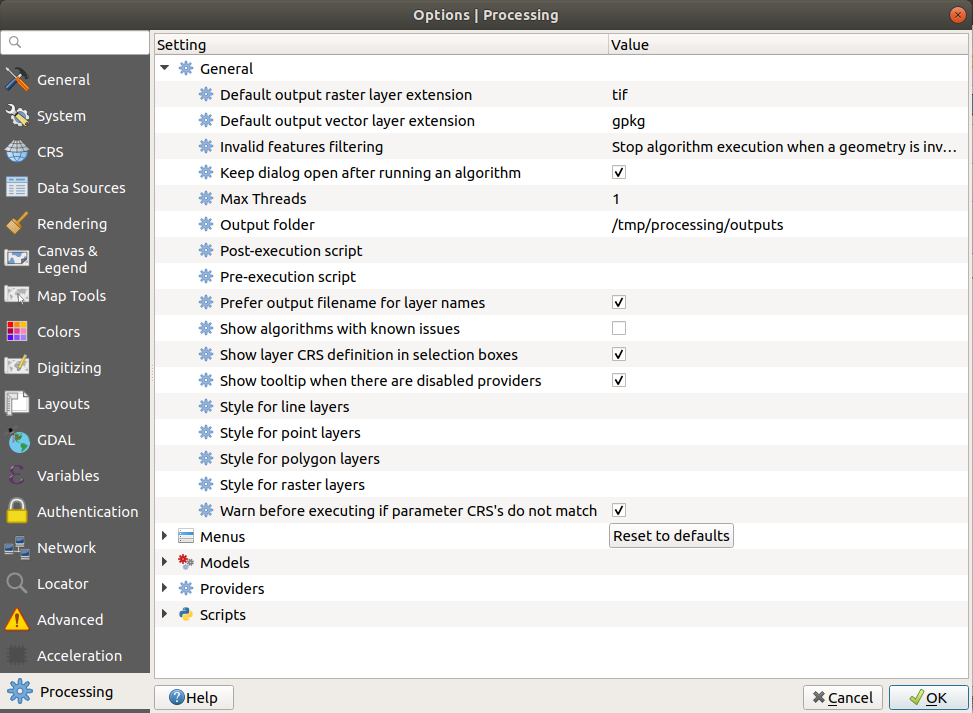
Task: Expand the Providers settings group
Action: pyautogui.click(x=165, y=589)
